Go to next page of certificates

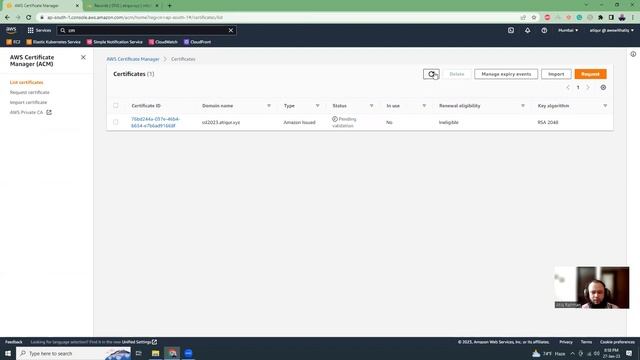[588, 87]
